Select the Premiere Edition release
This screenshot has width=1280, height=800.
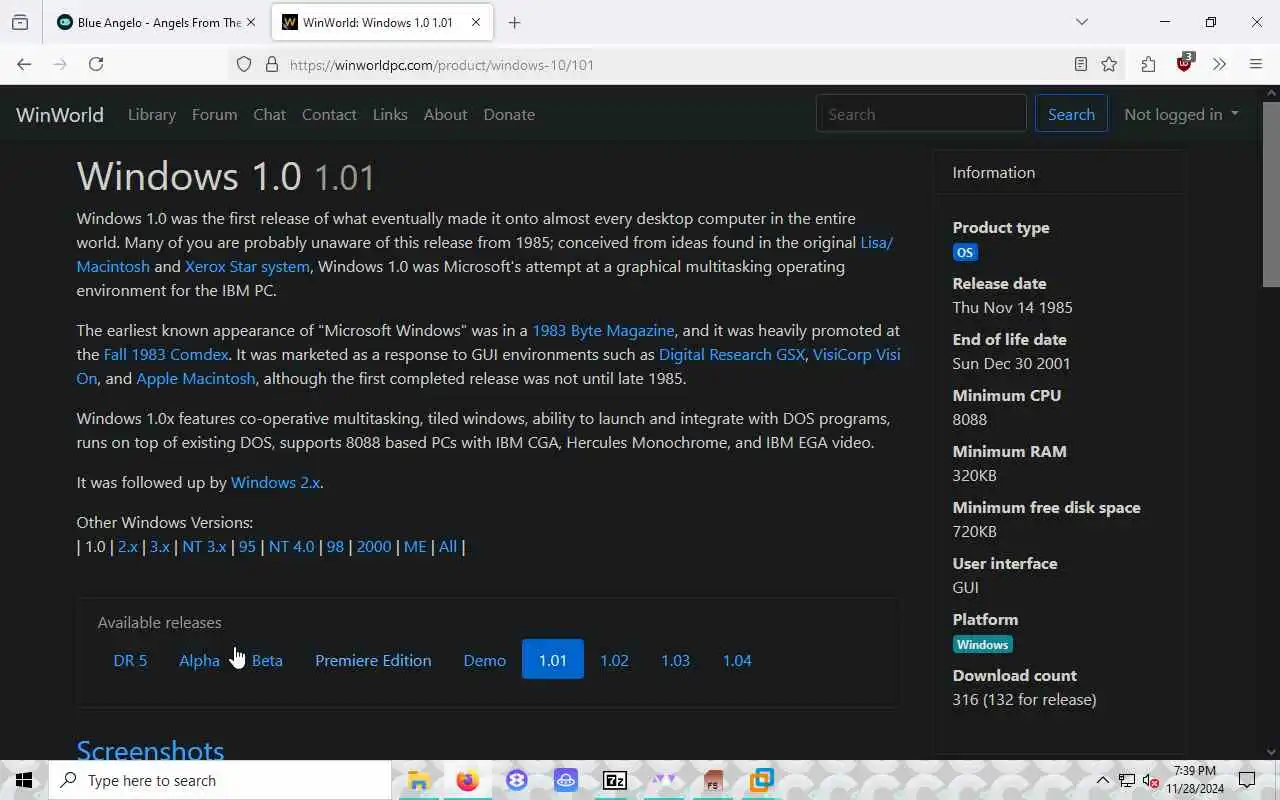(373, 660)
